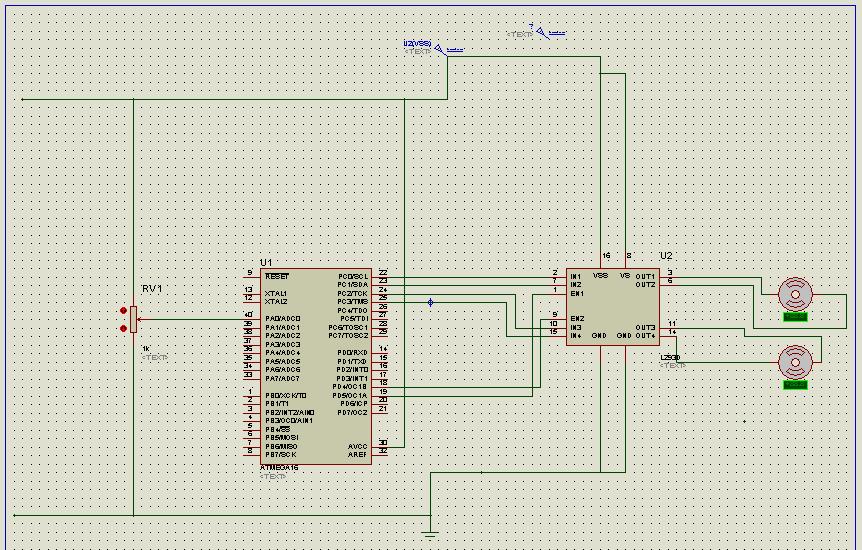862x550 pixels.
Task: Click the RV1 reference label
Action: pos(152,289)
